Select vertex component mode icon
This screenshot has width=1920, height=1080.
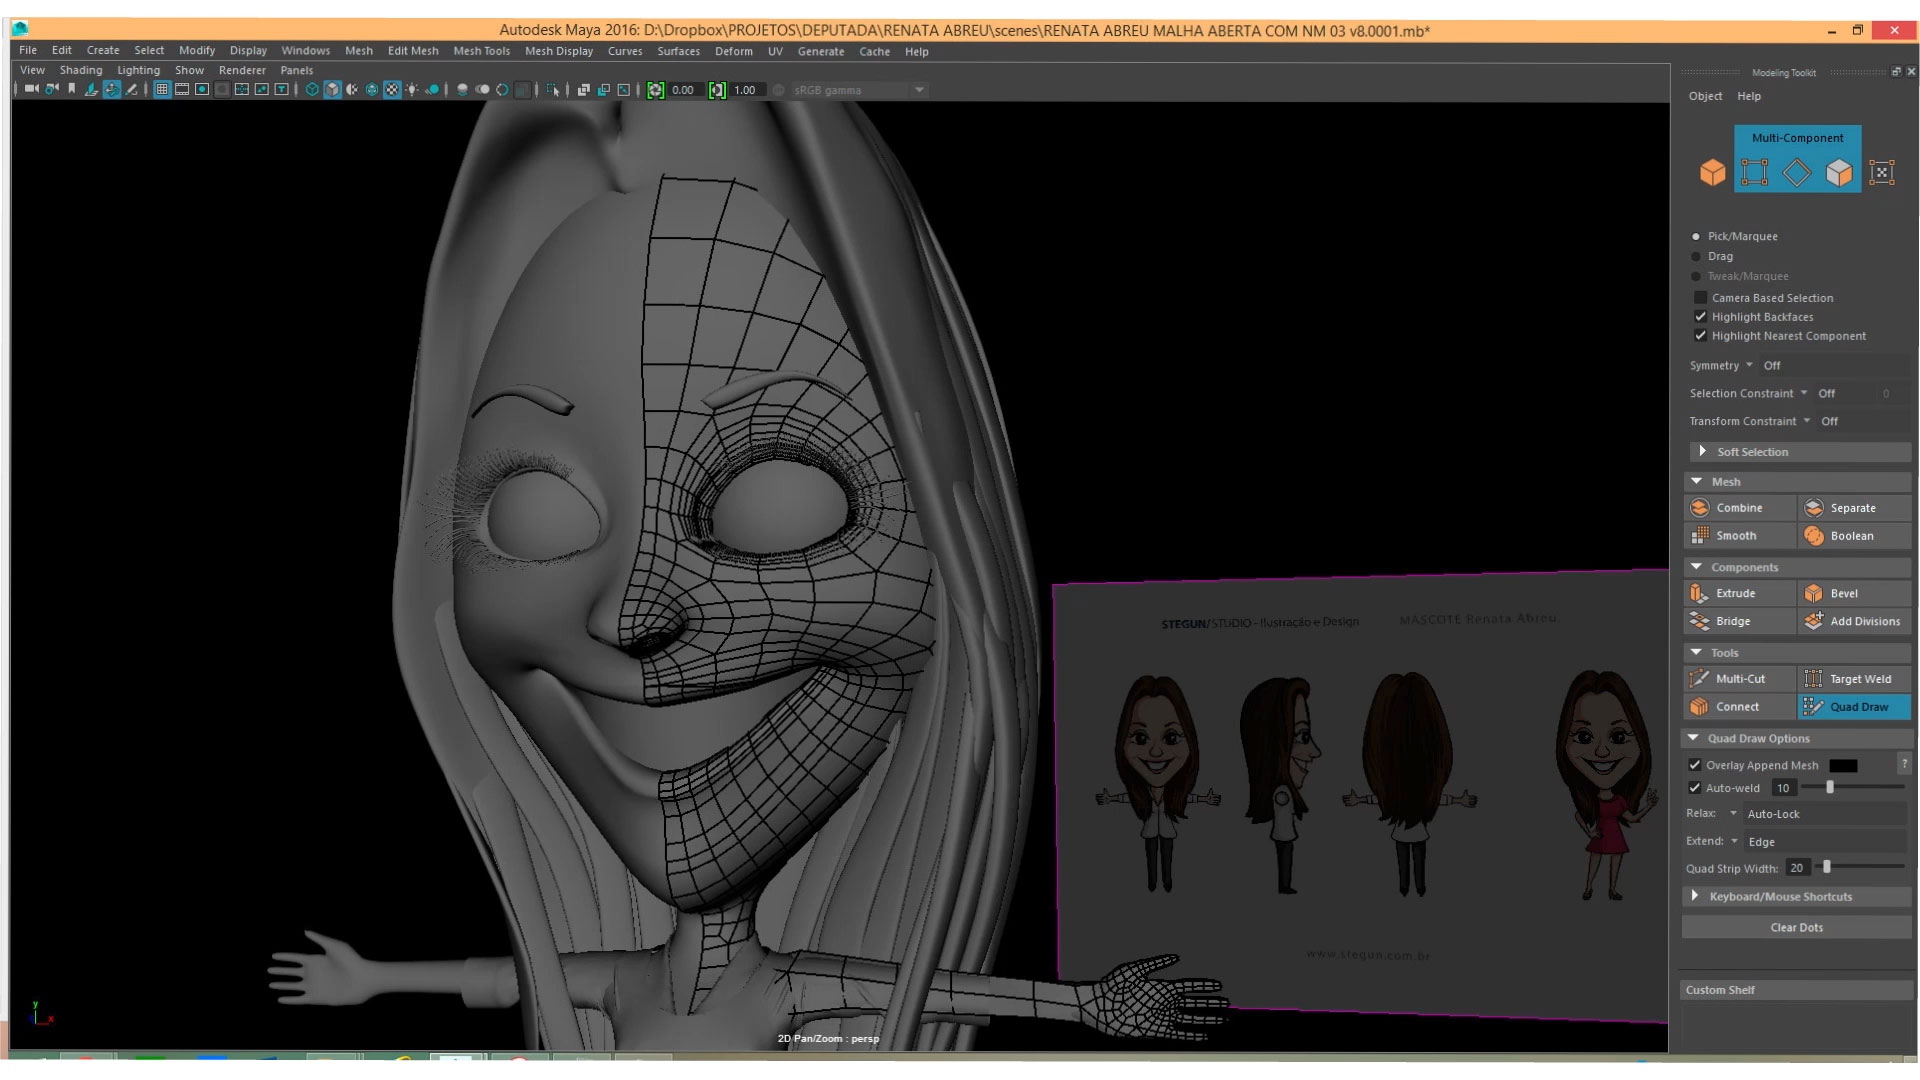[1754, 173]
